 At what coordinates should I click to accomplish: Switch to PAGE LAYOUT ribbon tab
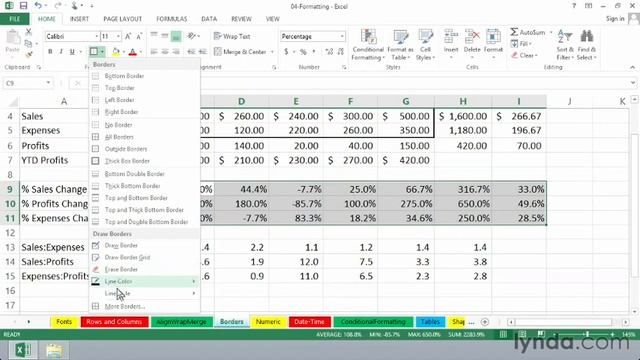click(x=122, y=19)
